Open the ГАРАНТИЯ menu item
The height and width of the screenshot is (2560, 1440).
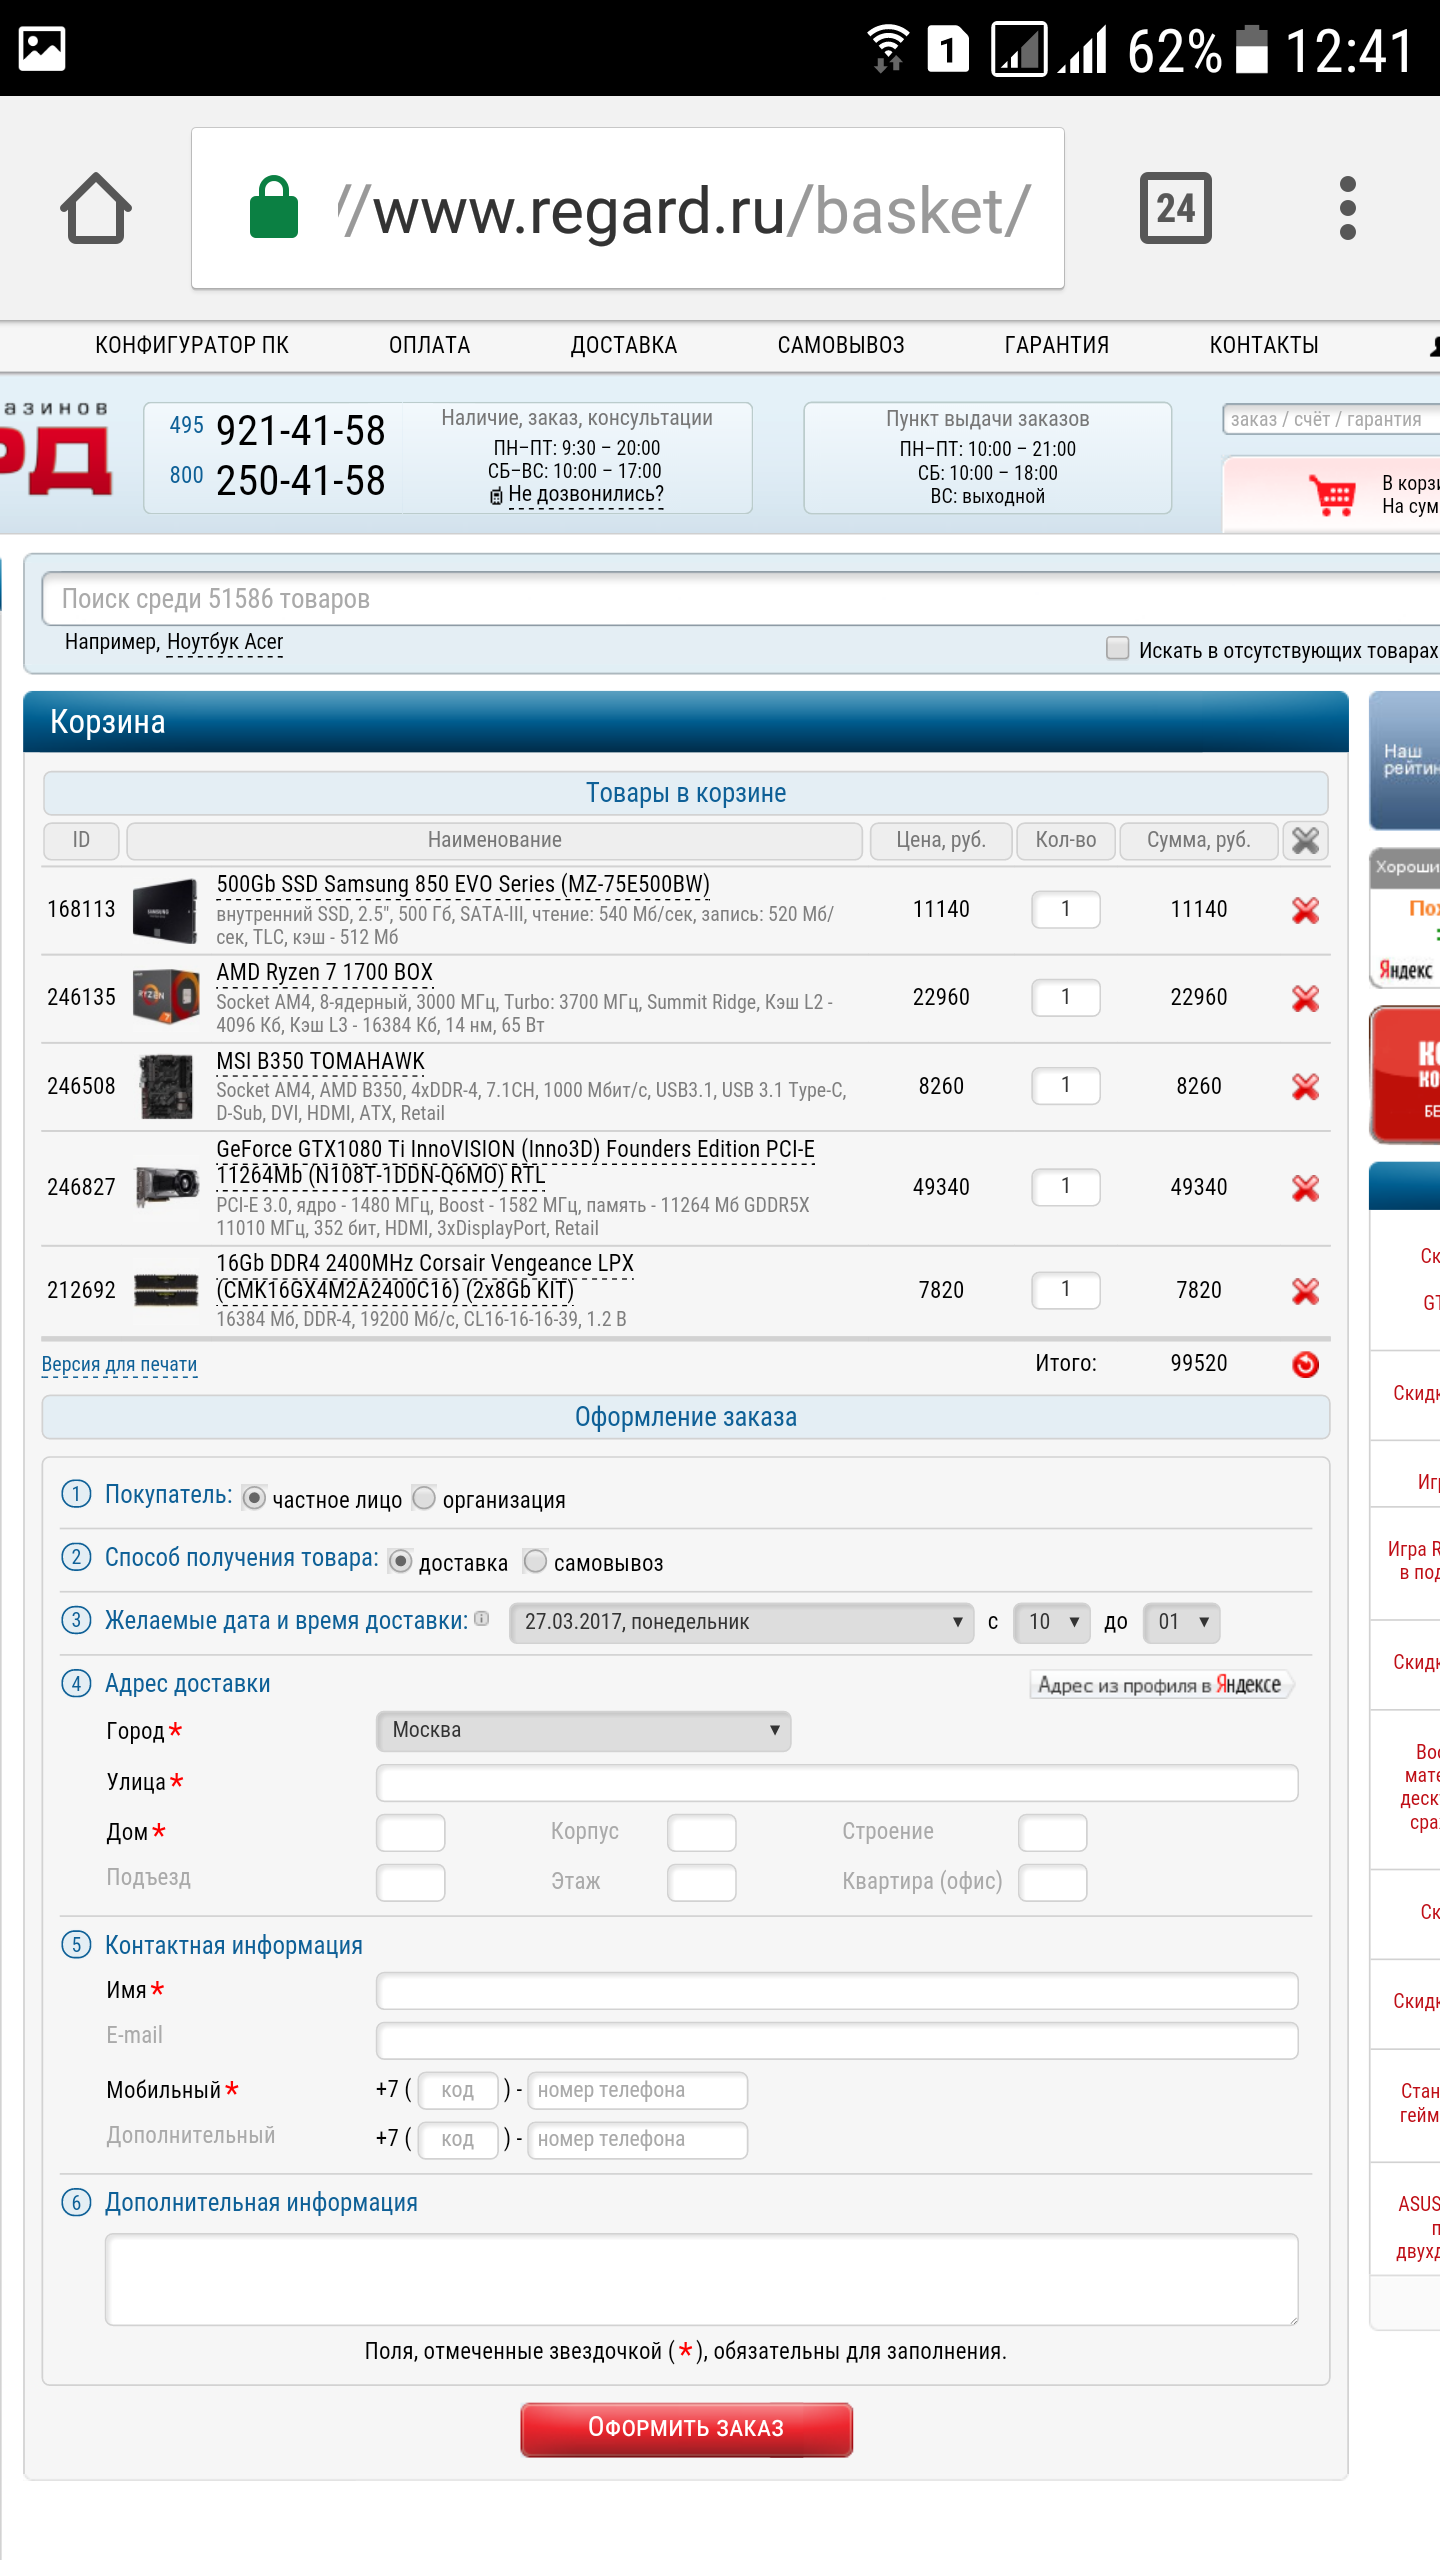[1057, 345]
